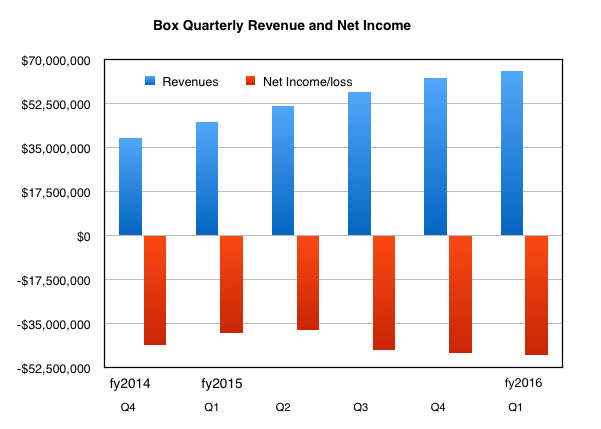Click the $17,500,000 axis label
Screen dimensions: 601x429
click(56, 193)
